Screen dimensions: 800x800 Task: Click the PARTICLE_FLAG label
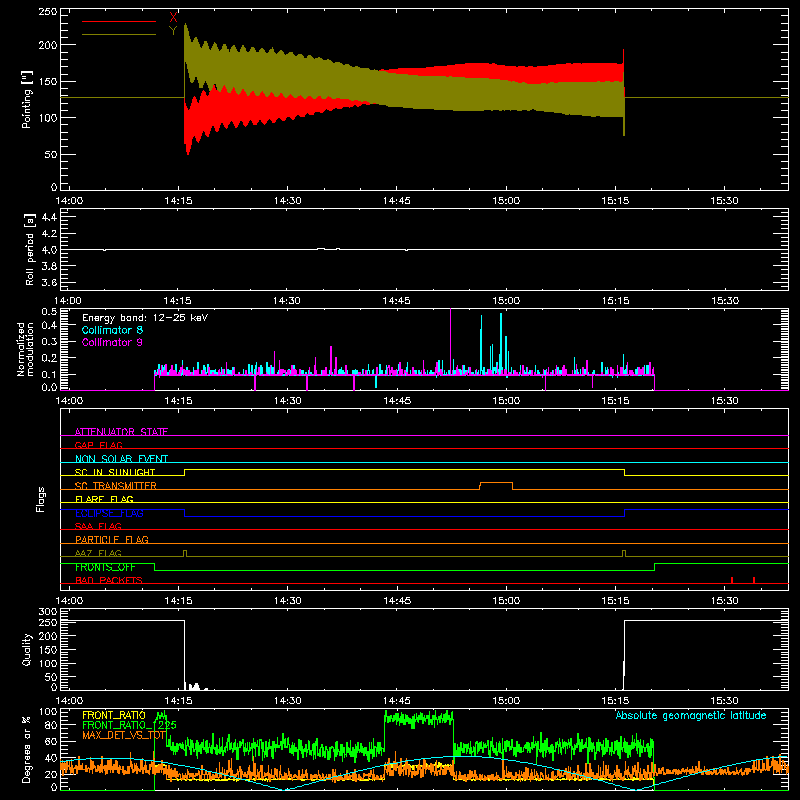coord(112,539)
